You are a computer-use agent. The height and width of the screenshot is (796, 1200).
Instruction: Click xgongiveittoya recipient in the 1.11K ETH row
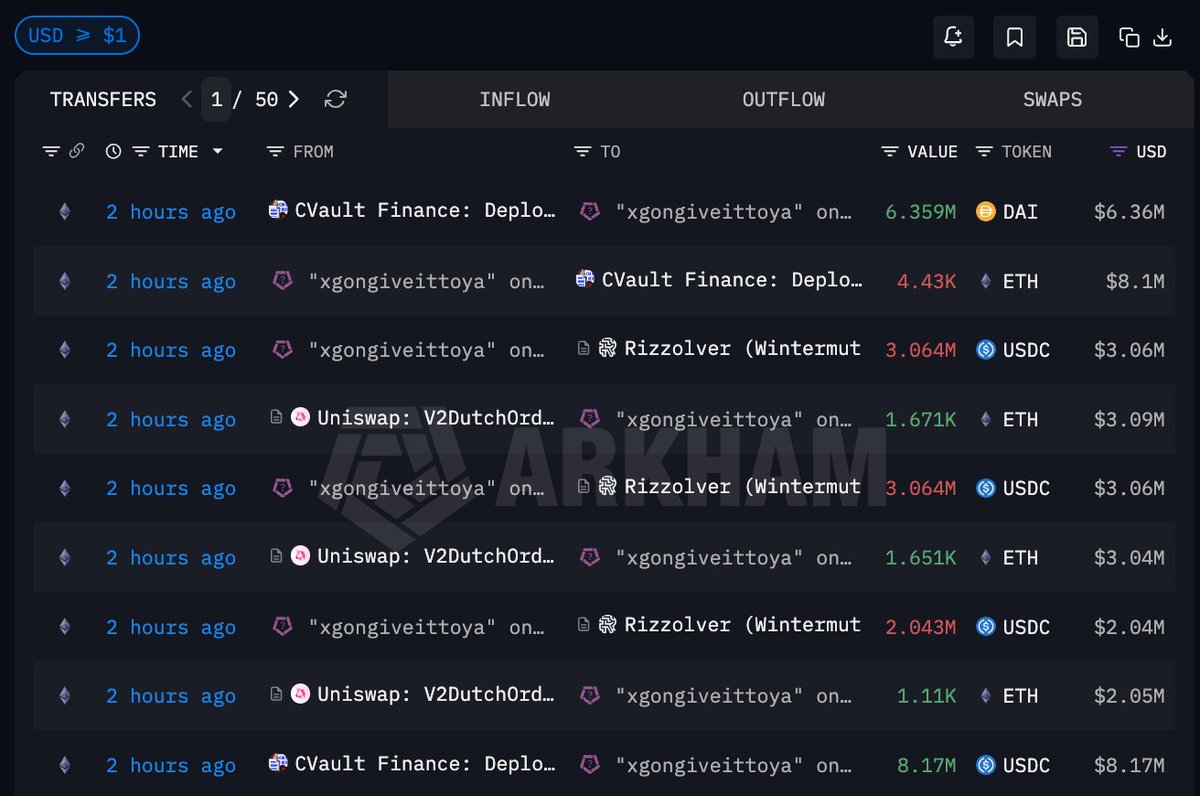(x=734, y=696)
